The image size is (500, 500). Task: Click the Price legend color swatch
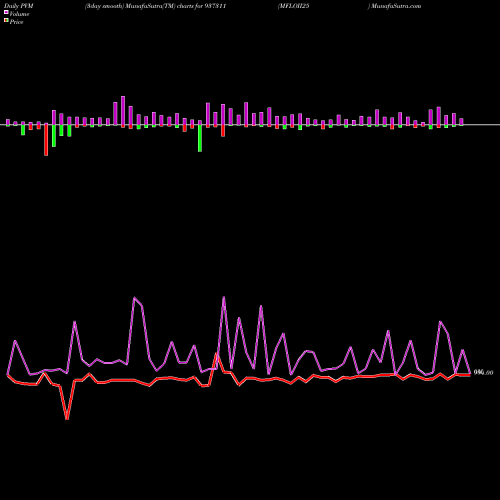[x=6, y=21]
